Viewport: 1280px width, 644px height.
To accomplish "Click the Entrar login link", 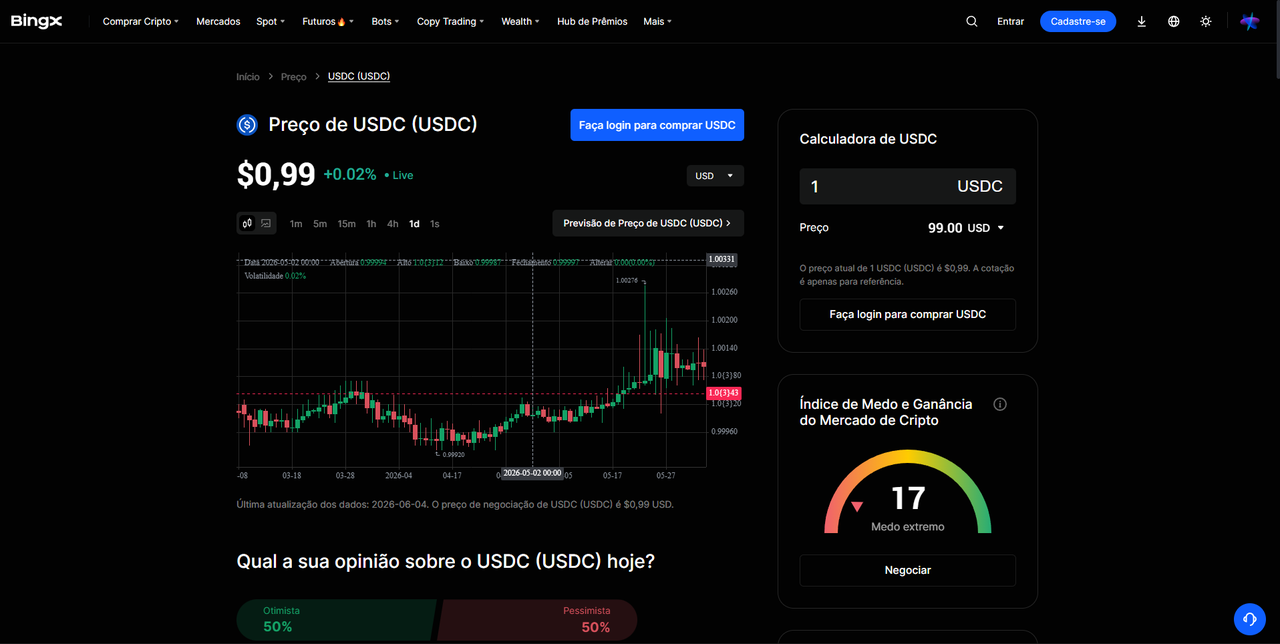I will pos(1010,21).
